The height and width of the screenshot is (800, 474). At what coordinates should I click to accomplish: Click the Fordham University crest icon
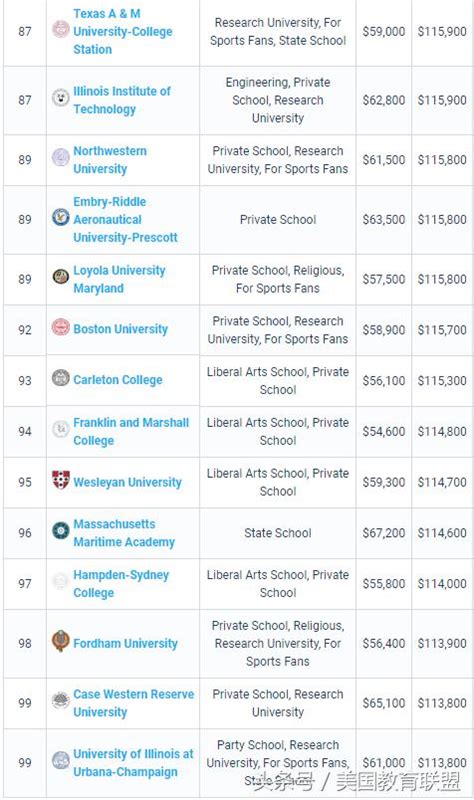61,641
